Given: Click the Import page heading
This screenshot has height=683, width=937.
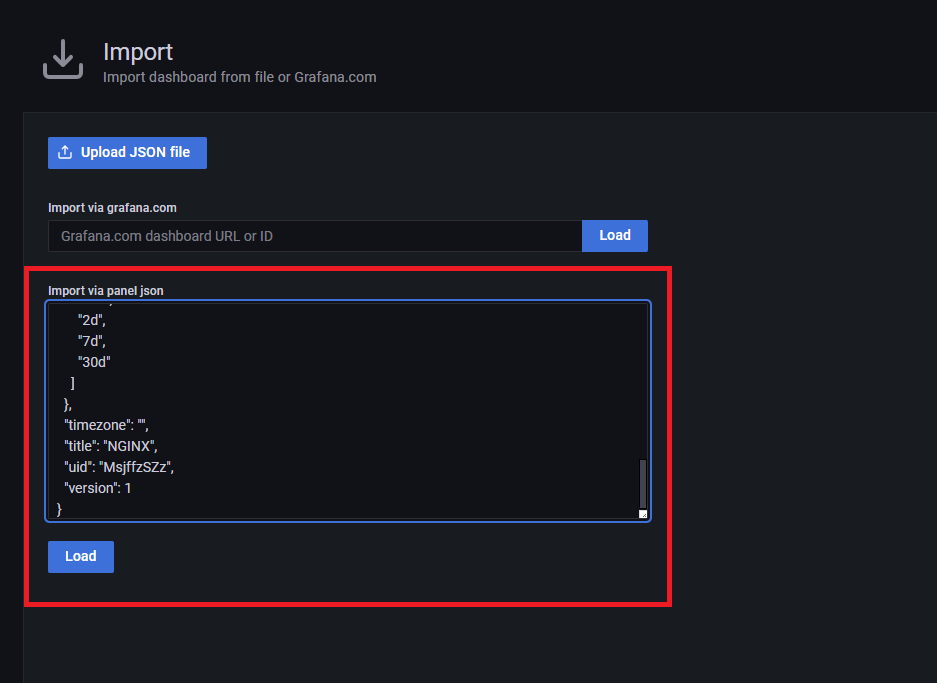Looking at the screenshot, I should [138, 52].
